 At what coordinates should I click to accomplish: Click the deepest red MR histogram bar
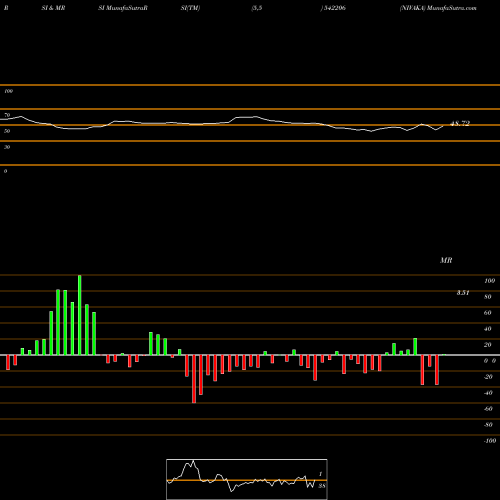pyautogui.click(x=194, y=379)
